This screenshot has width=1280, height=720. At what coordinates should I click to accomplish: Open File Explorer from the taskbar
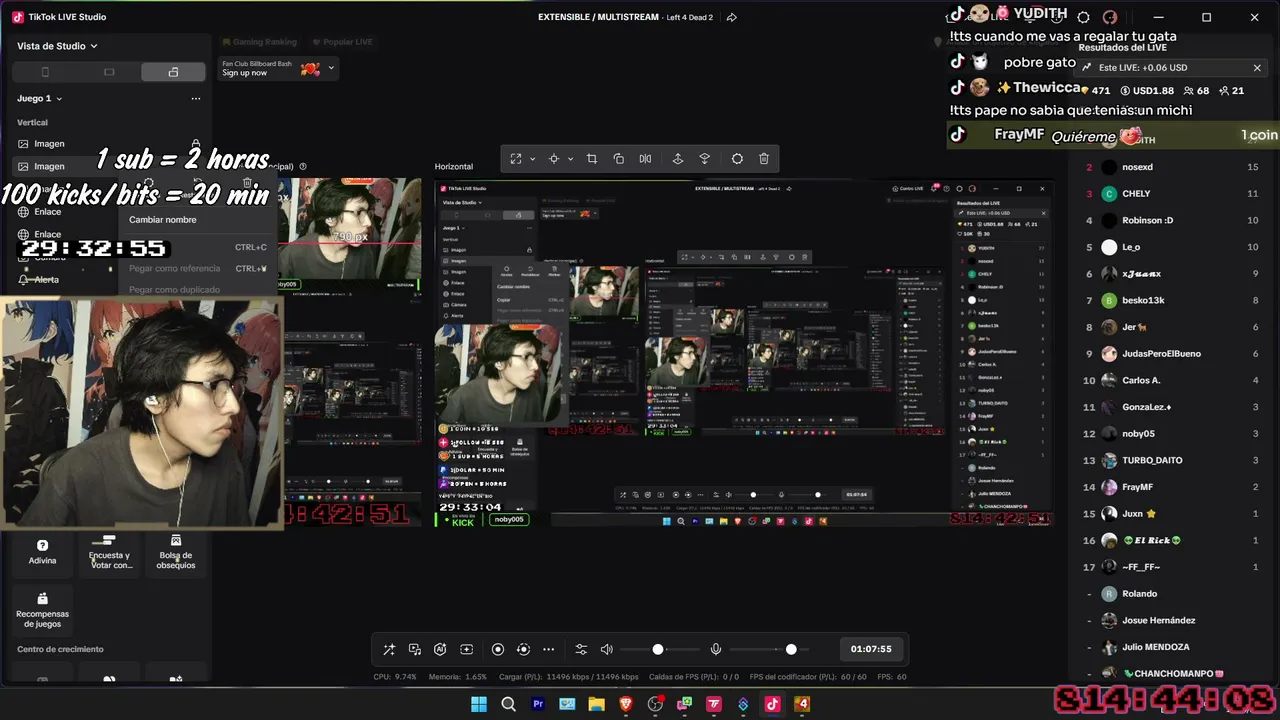point(597,704)
